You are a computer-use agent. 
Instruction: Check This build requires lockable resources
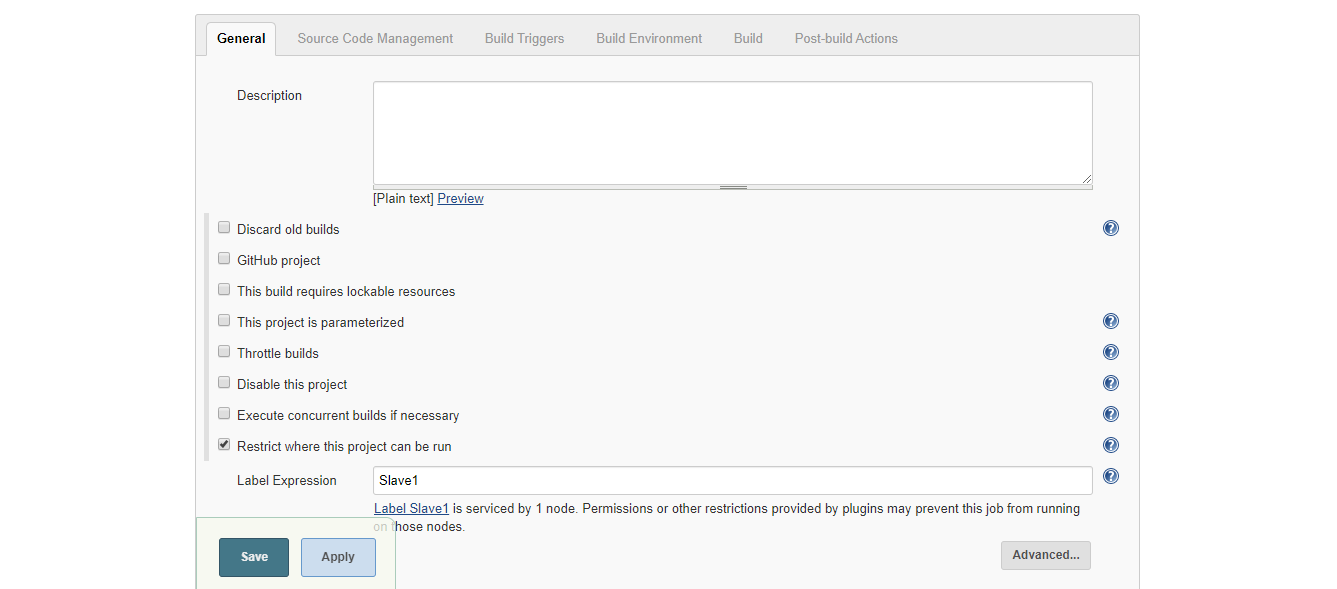point(224,290)
